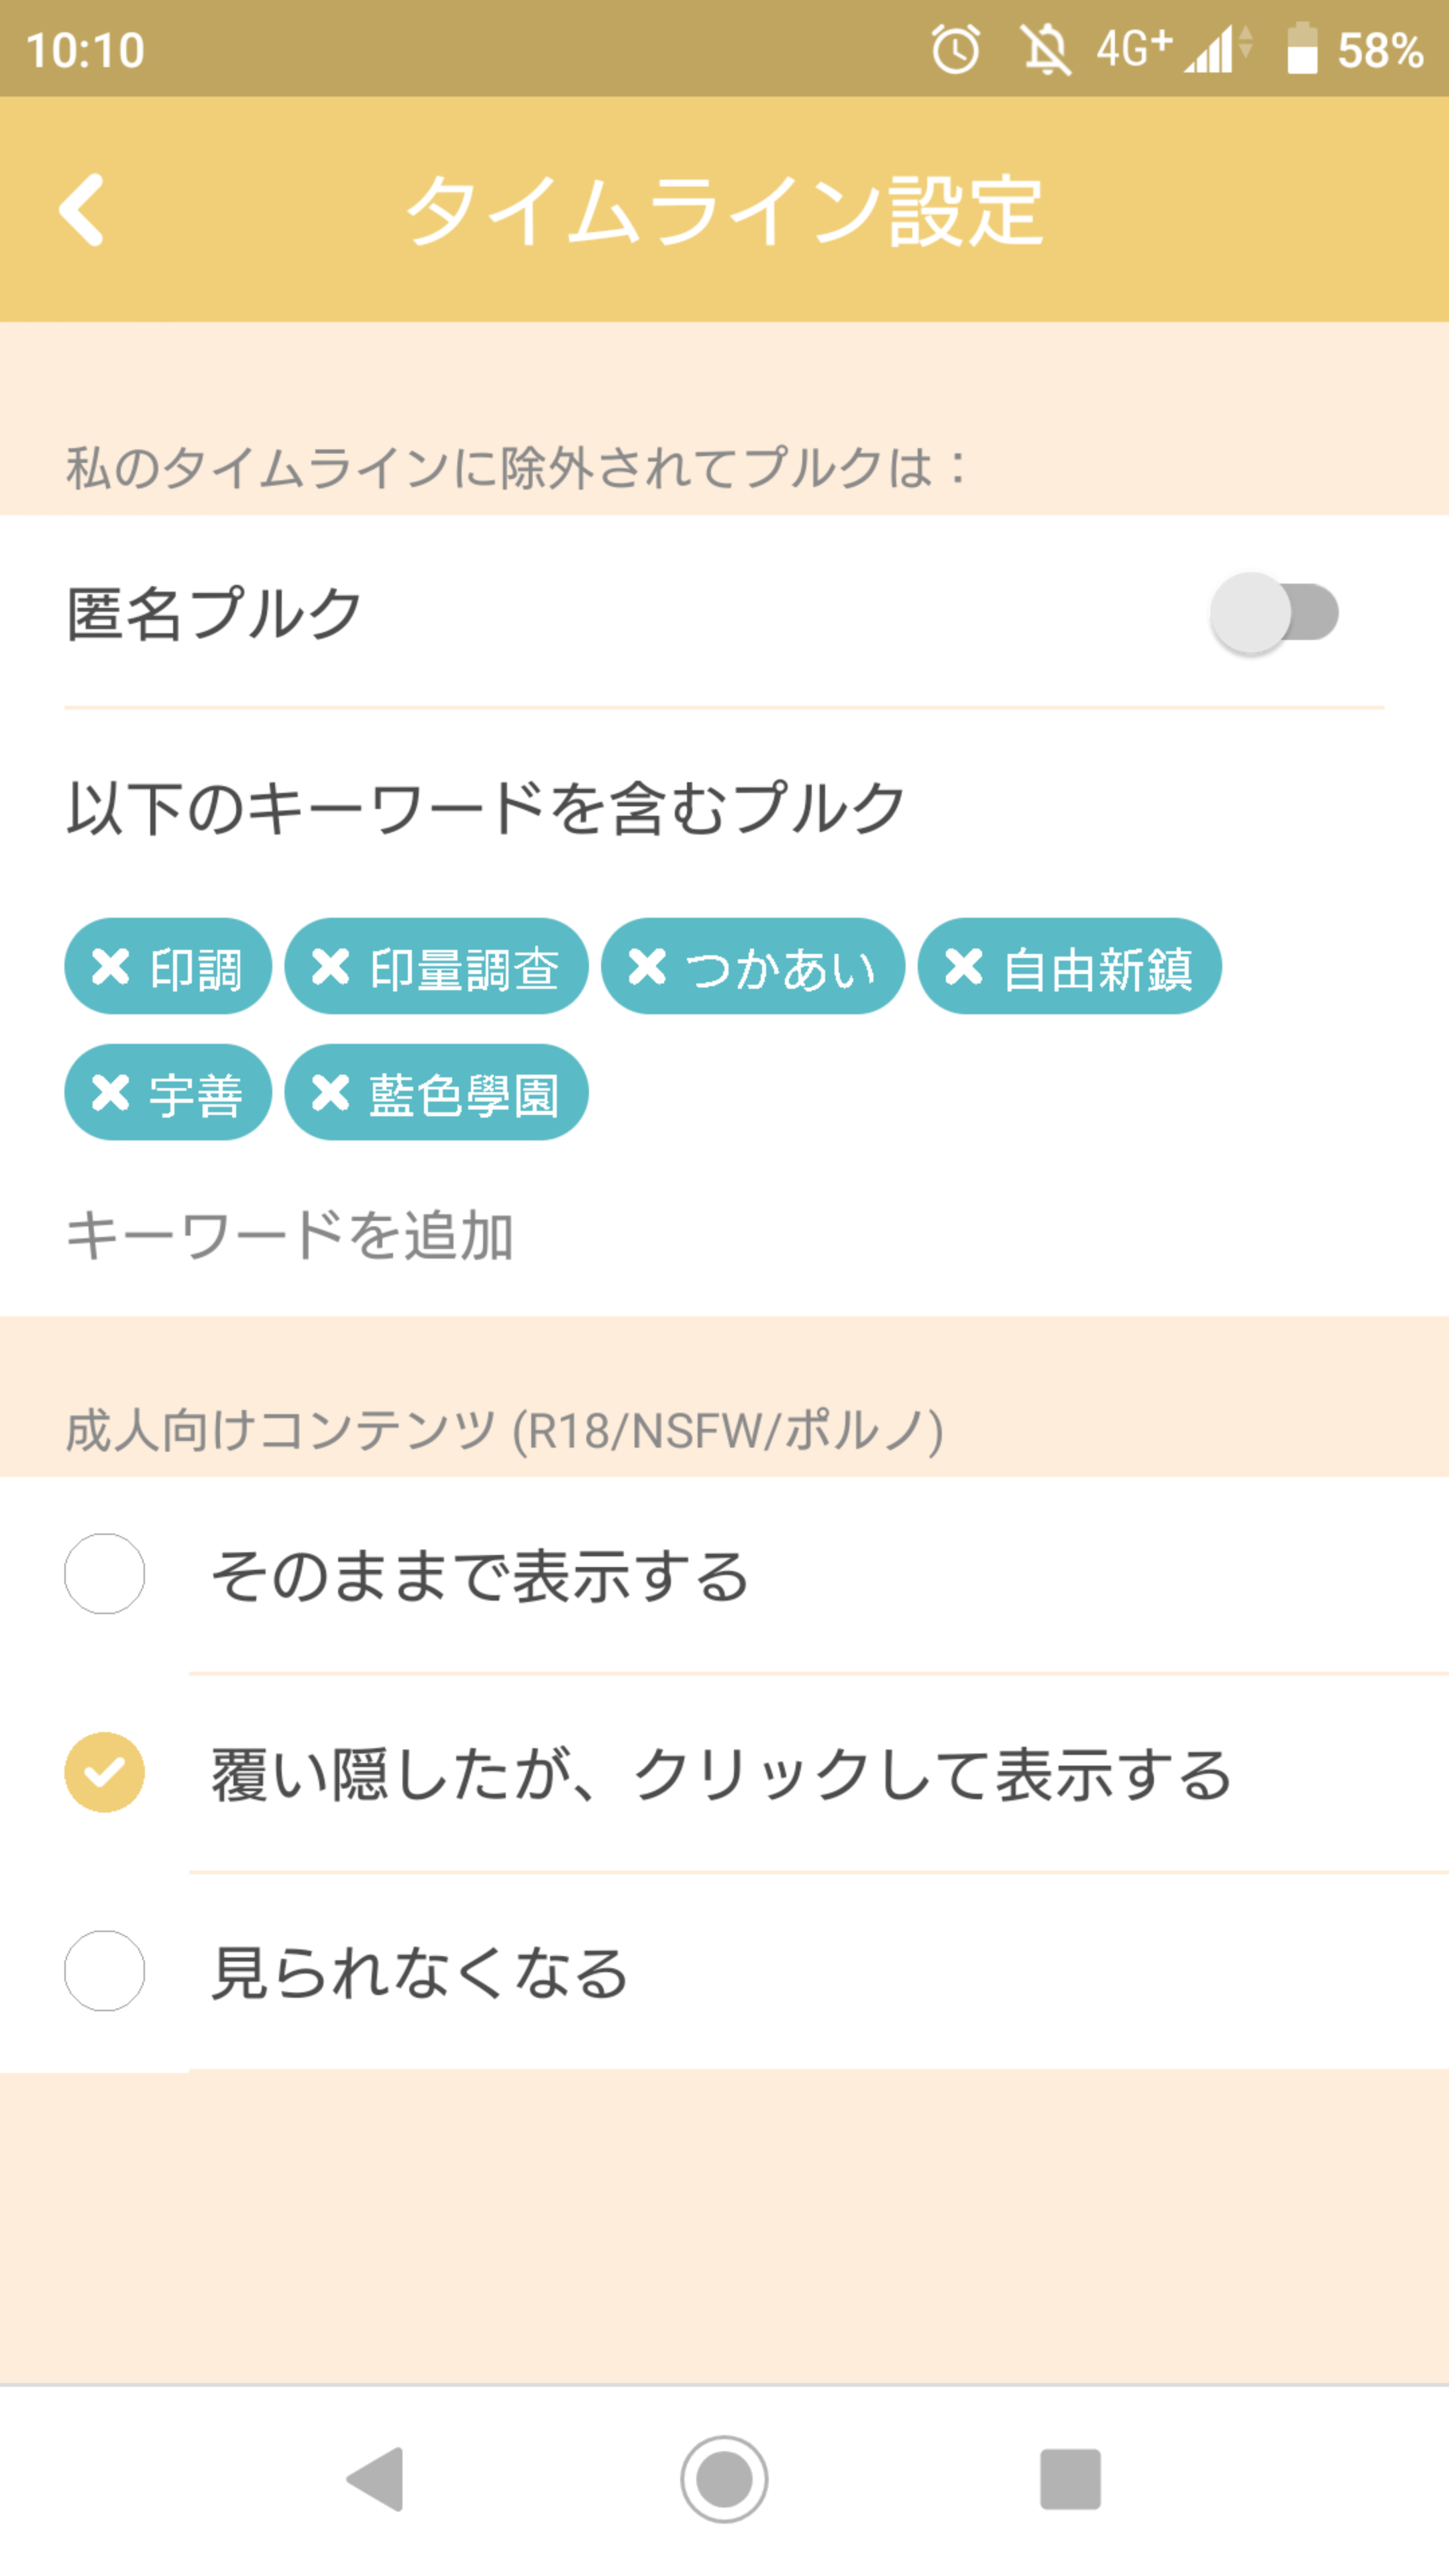The image size is (1449, 2576).
Task: Choose 見られなくなる radio button
Action: coord(105,1970)
